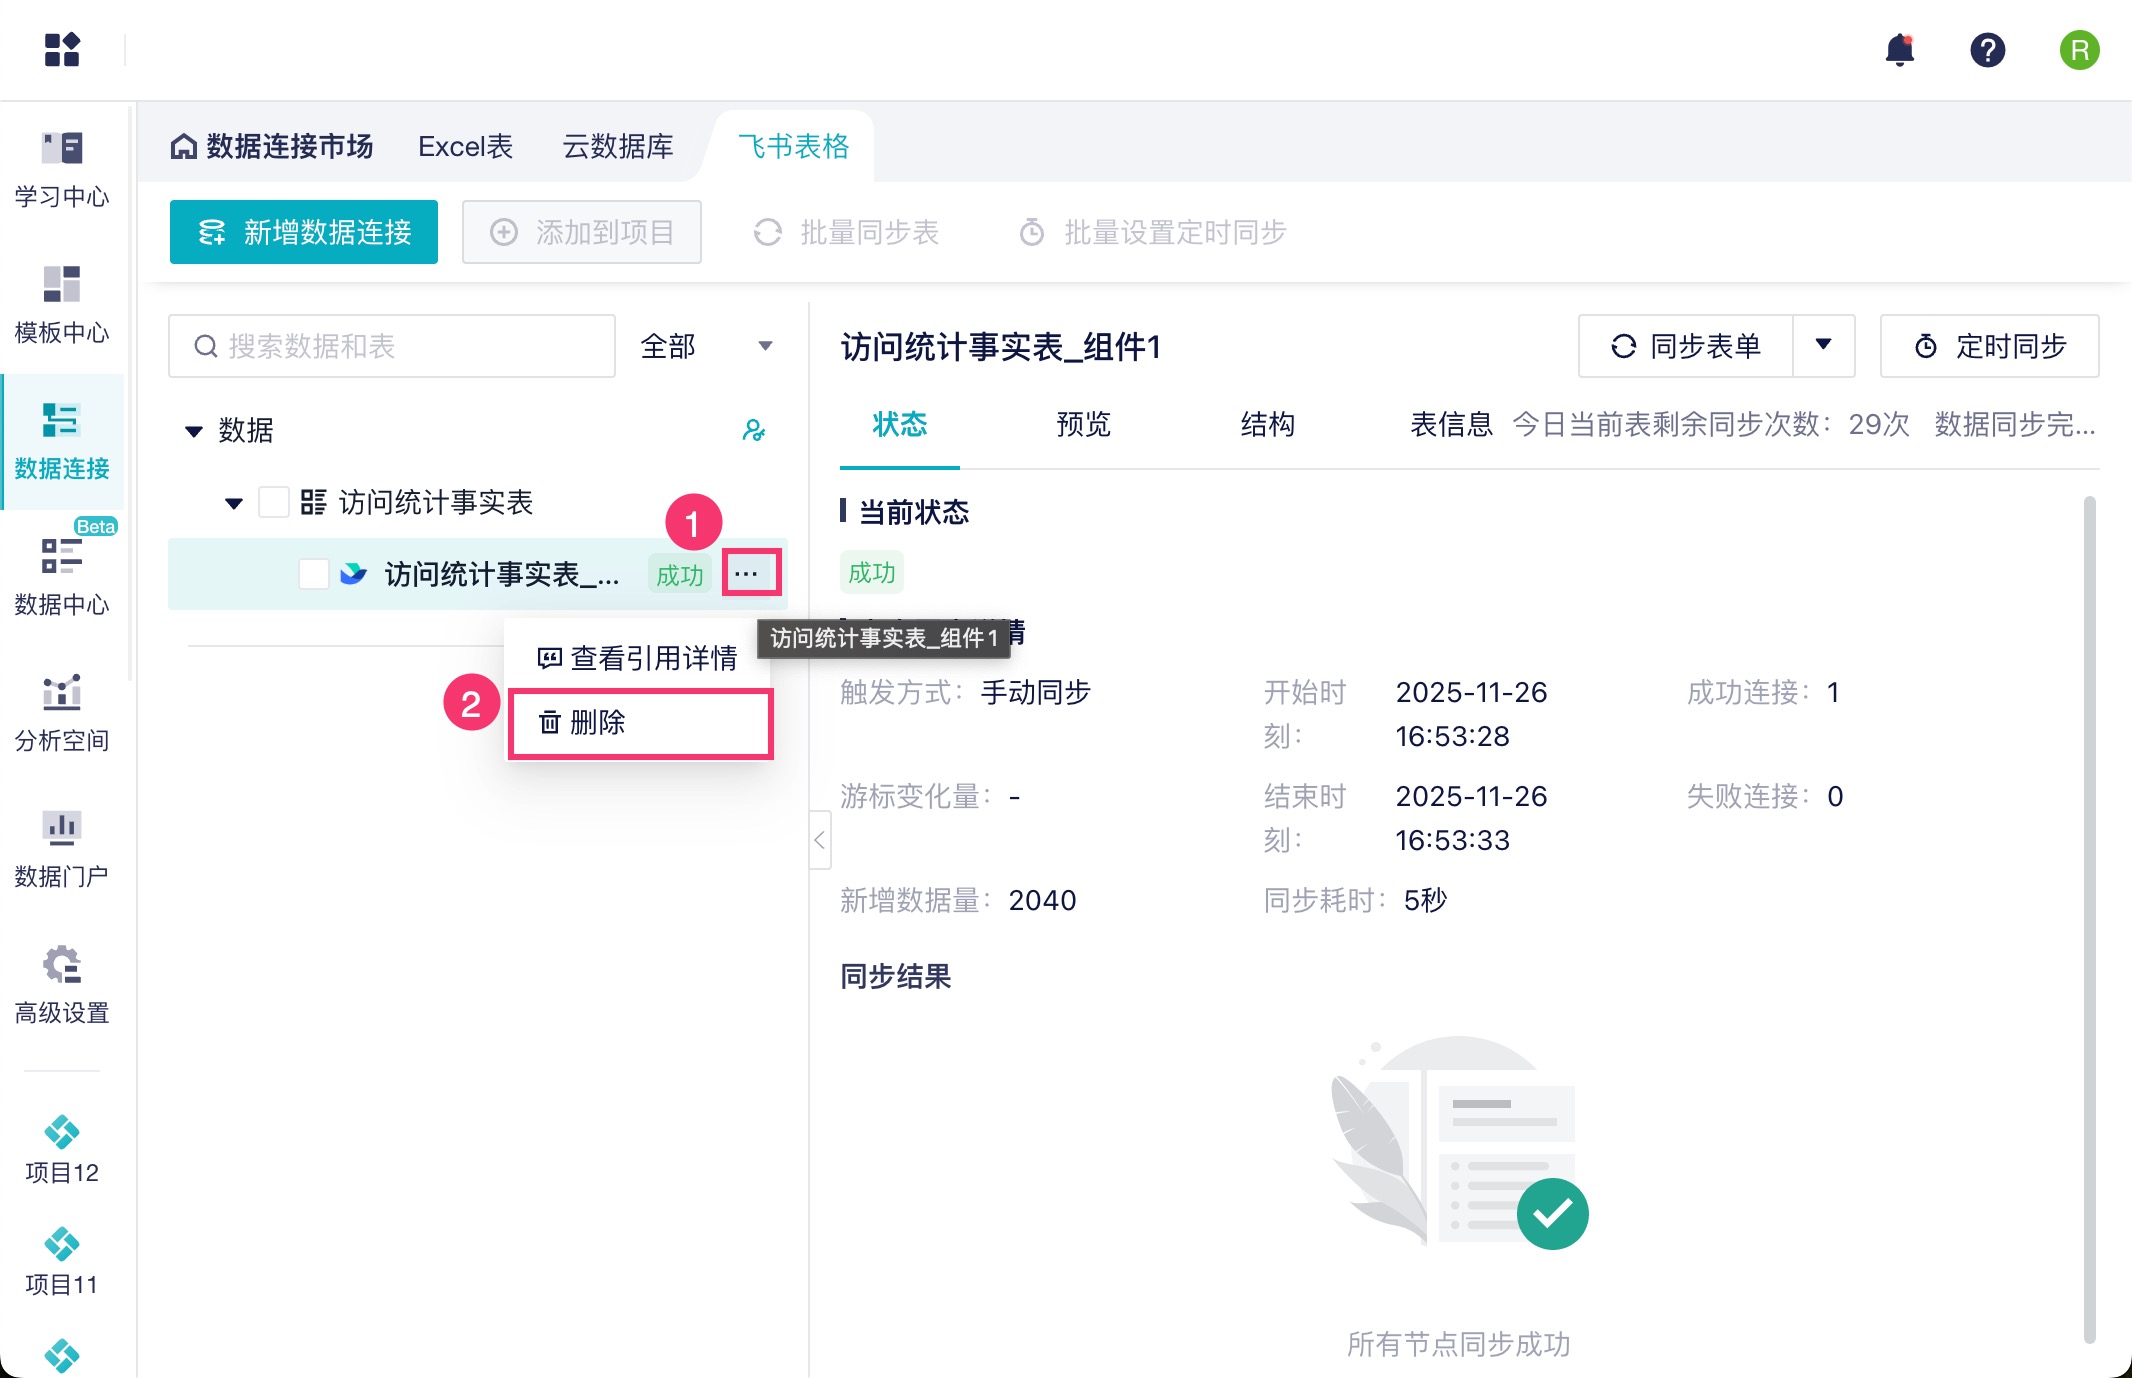Open 模板中心 in the sidebar
The height and width of the screenshot is (1378, 2132).
point(62,304)
